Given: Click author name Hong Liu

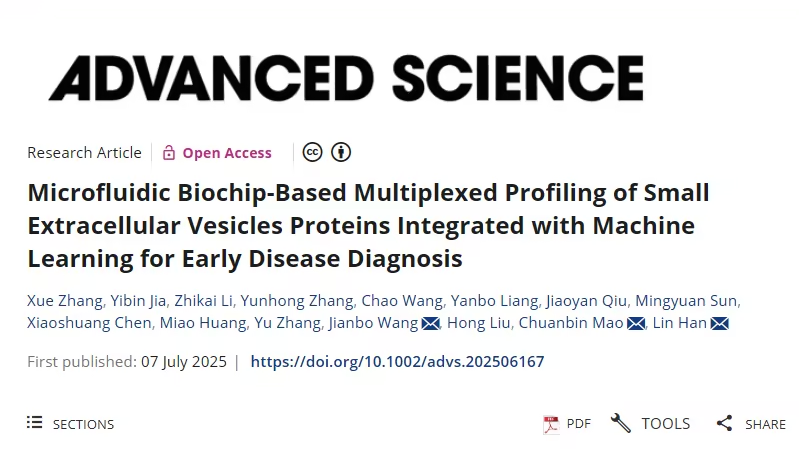Looking at the screenshot, I should tap(478, 323).
